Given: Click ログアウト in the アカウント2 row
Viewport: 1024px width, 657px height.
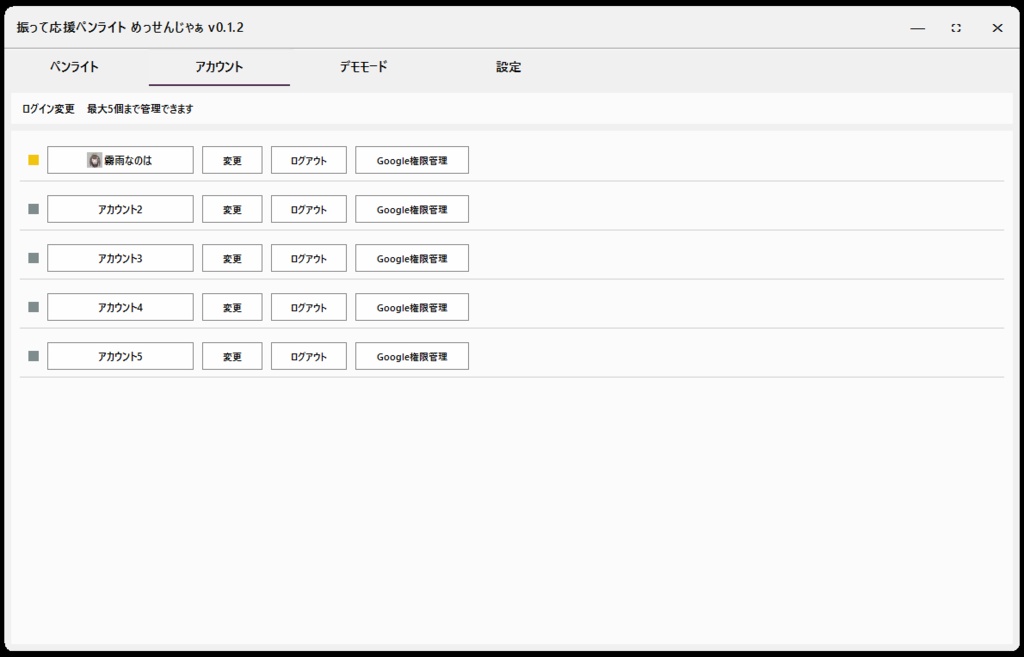Looking at the screenshot, I should [x=309, y=209].
